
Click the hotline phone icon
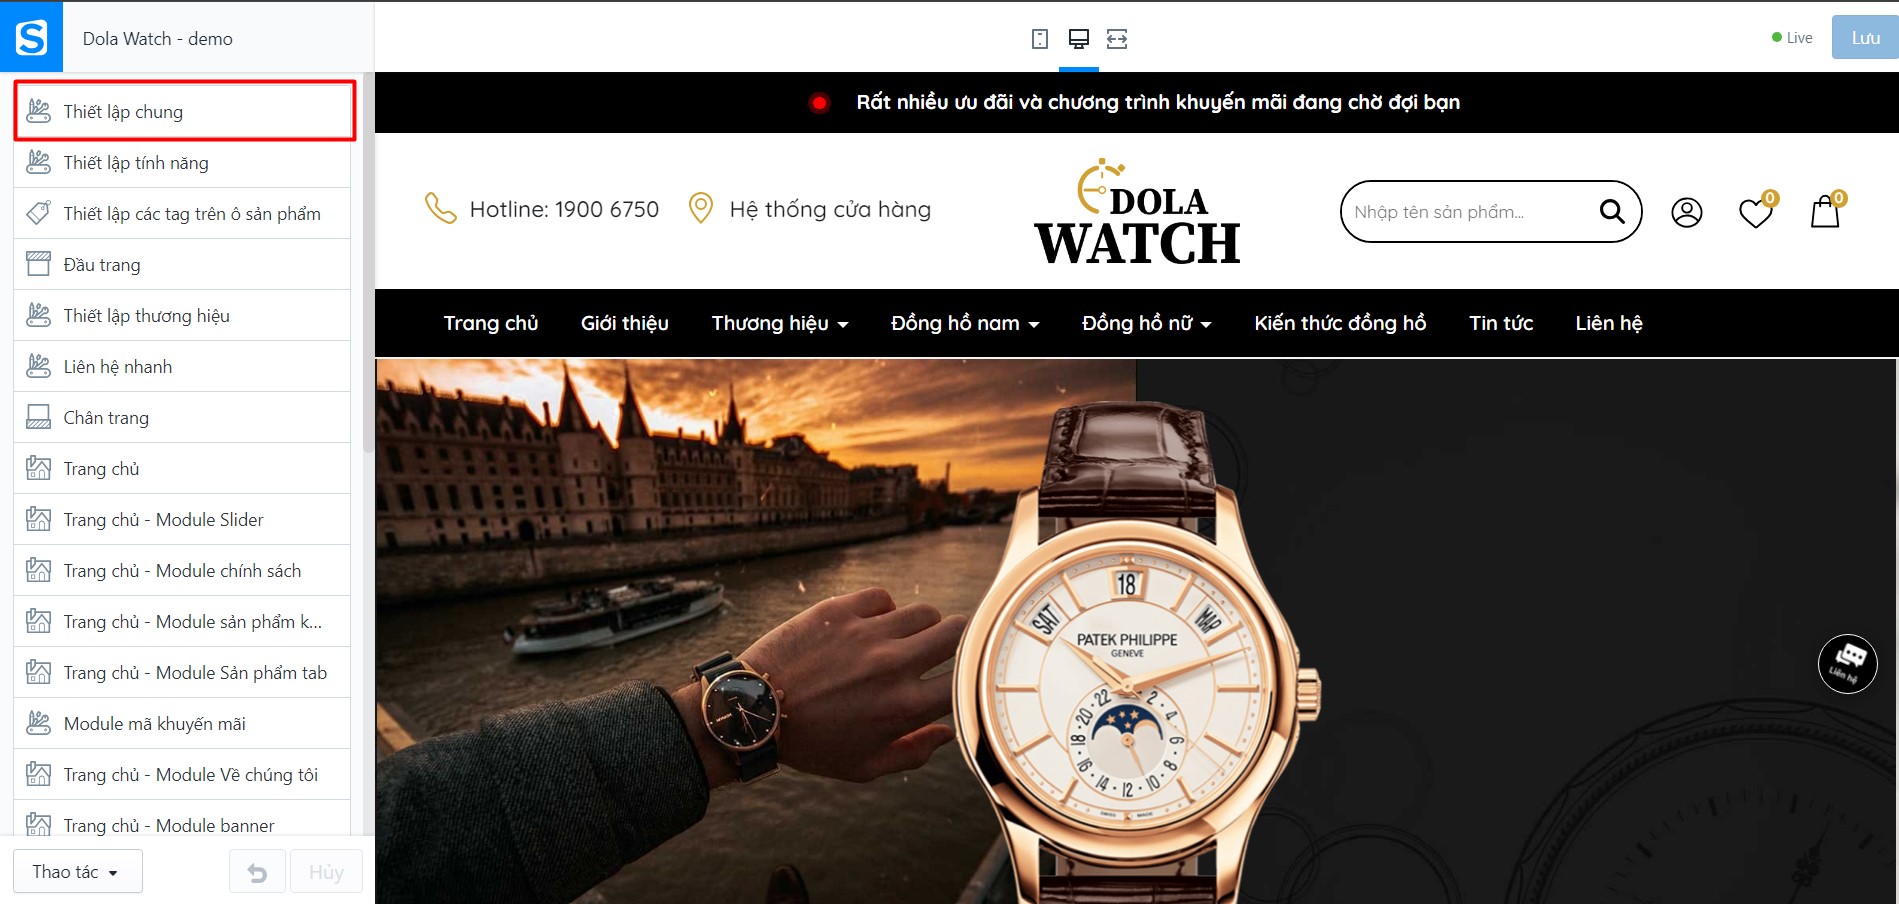(440, 208)
